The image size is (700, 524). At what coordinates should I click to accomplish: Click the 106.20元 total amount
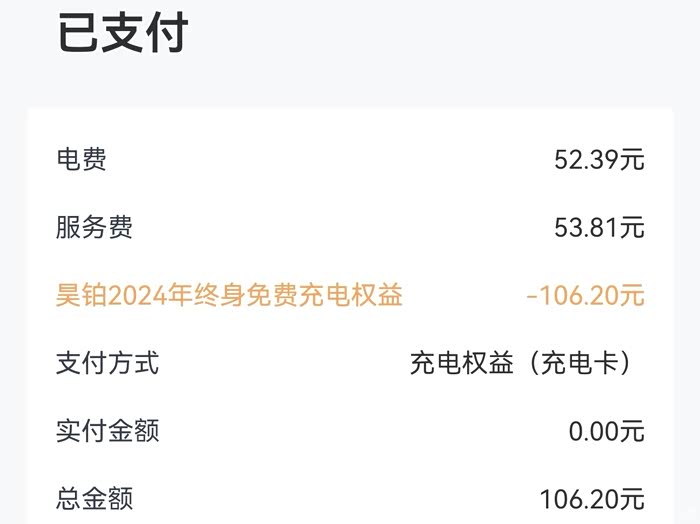[x=592, y=498]
